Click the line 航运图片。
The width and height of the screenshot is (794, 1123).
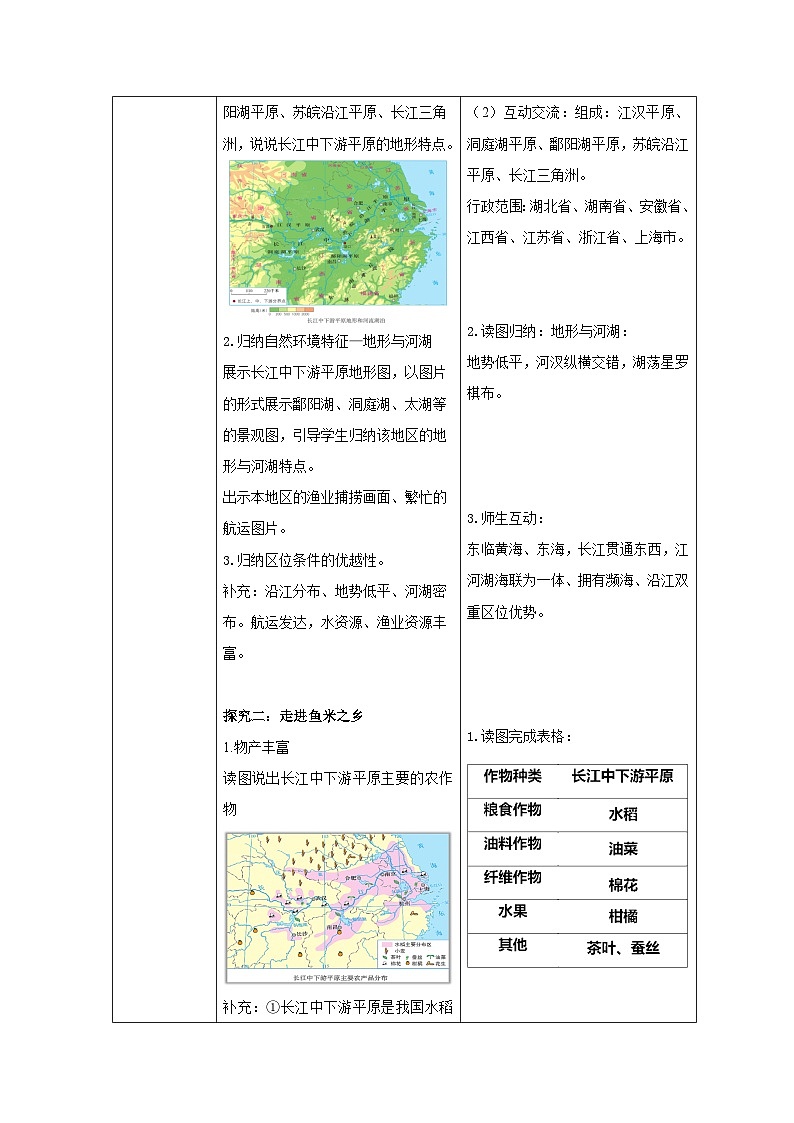(x=256, y=529)
